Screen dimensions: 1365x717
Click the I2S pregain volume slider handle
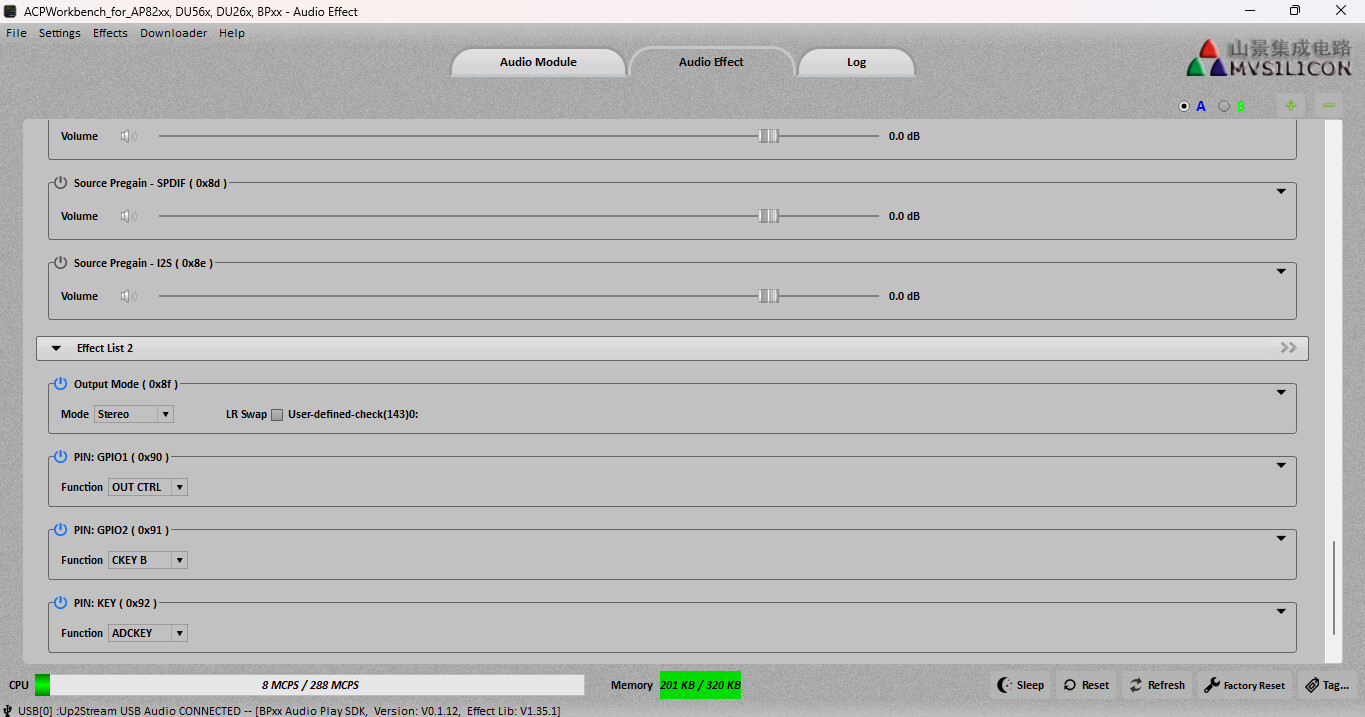768,296
